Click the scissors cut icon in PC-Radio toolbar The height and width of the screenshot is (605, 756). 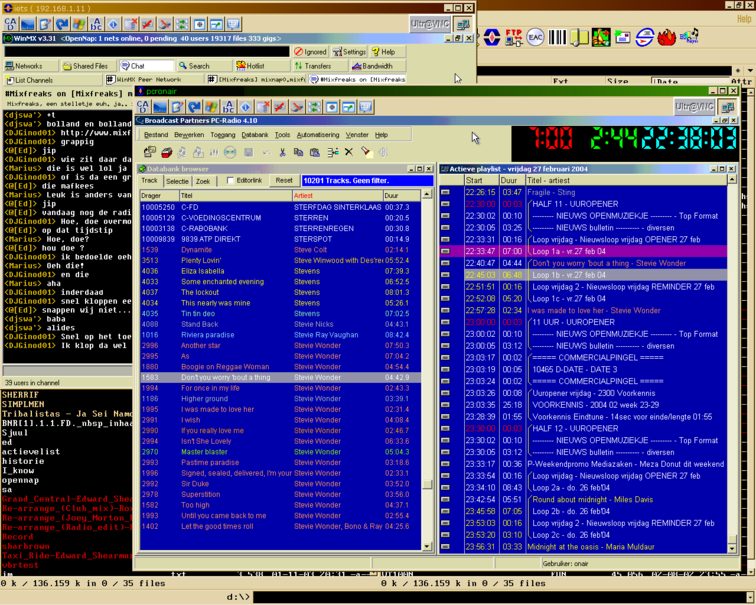pyautogui.click(x=283, y=153)
